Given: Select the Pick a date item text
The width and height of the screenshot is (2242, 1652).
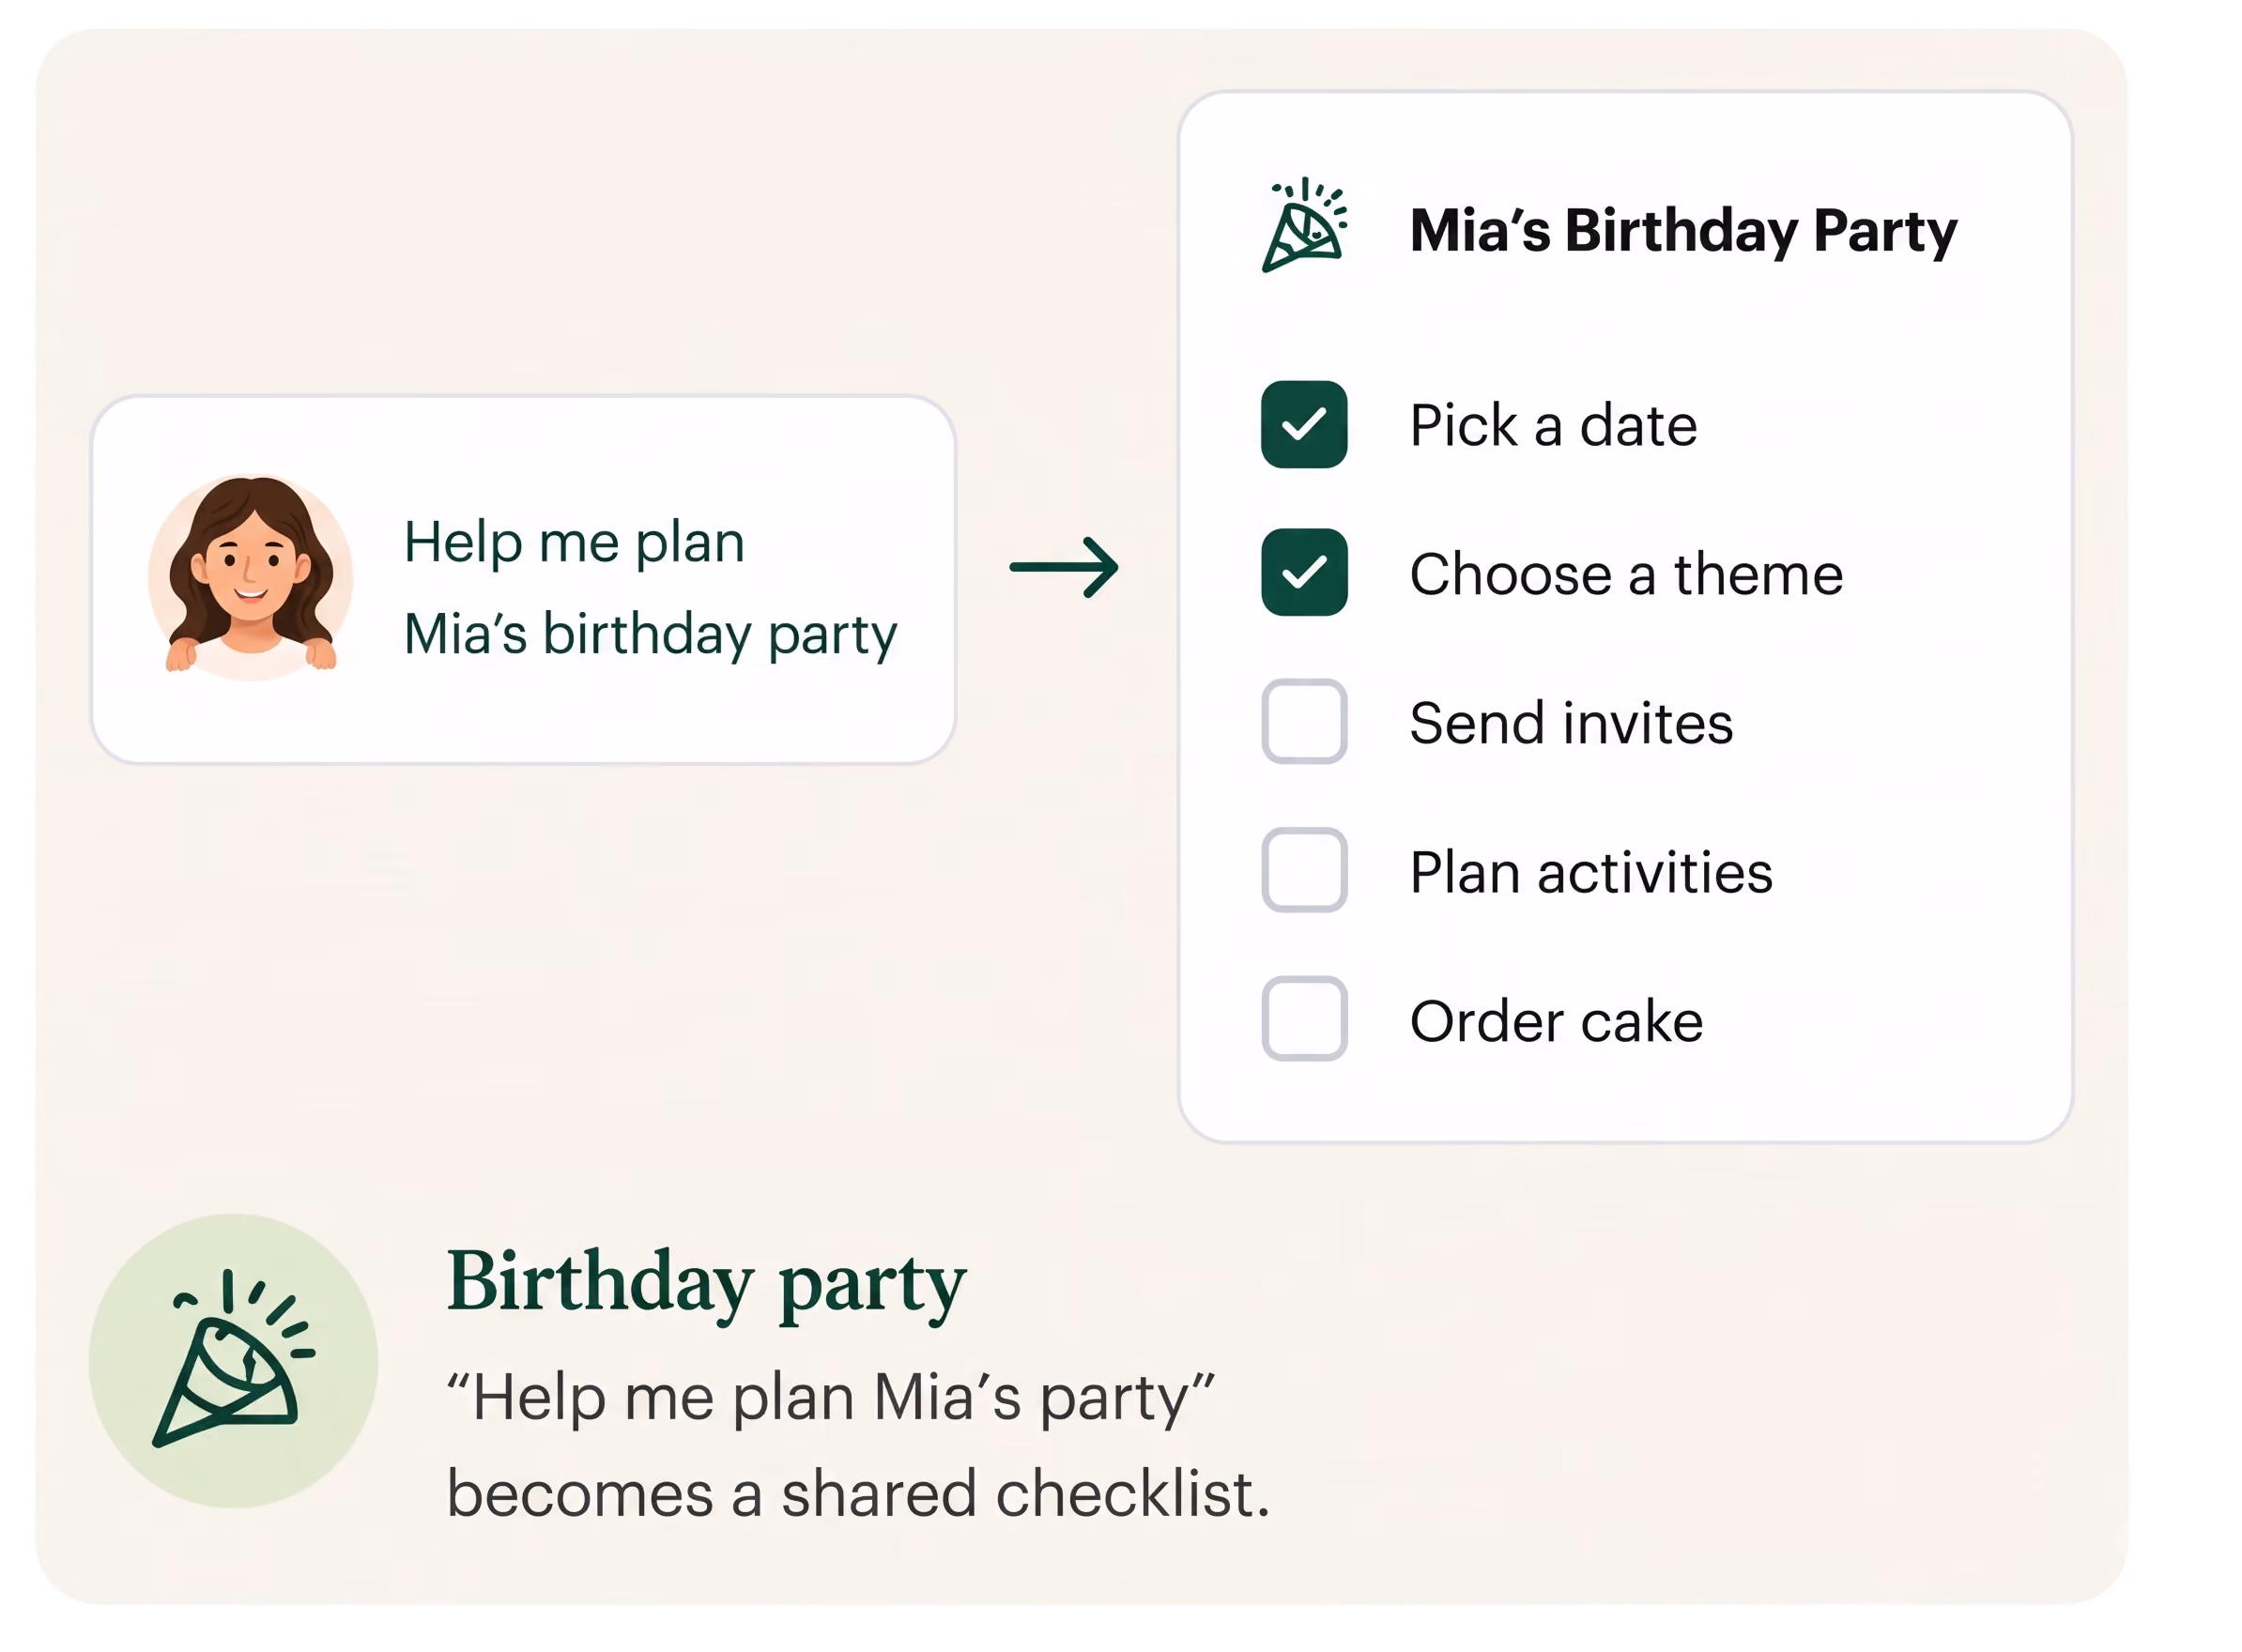Looking at the screenshot, I should click(x=1553, y=425).
